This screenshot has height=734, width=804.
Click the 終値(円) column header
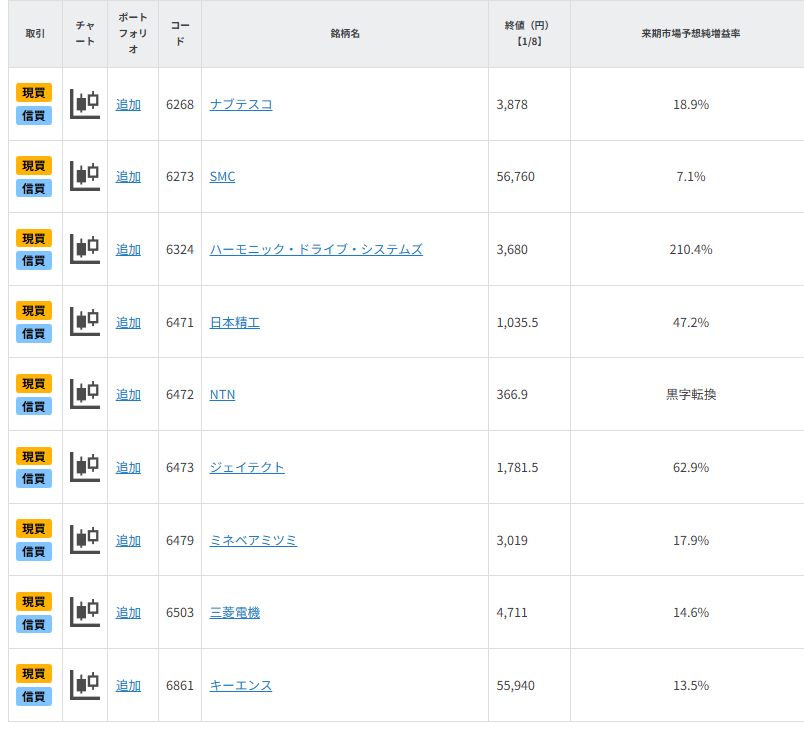528,34
